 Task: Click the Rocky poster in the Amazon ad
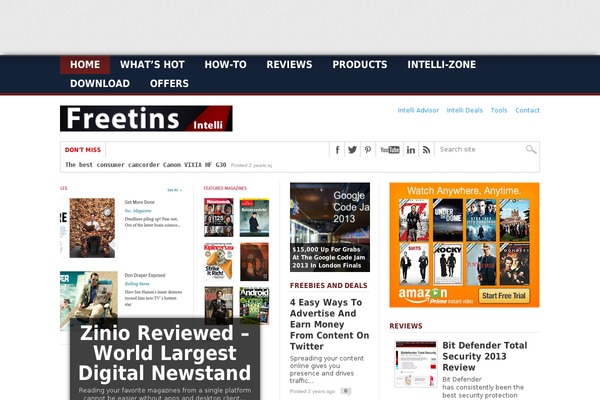coord(448,264)
